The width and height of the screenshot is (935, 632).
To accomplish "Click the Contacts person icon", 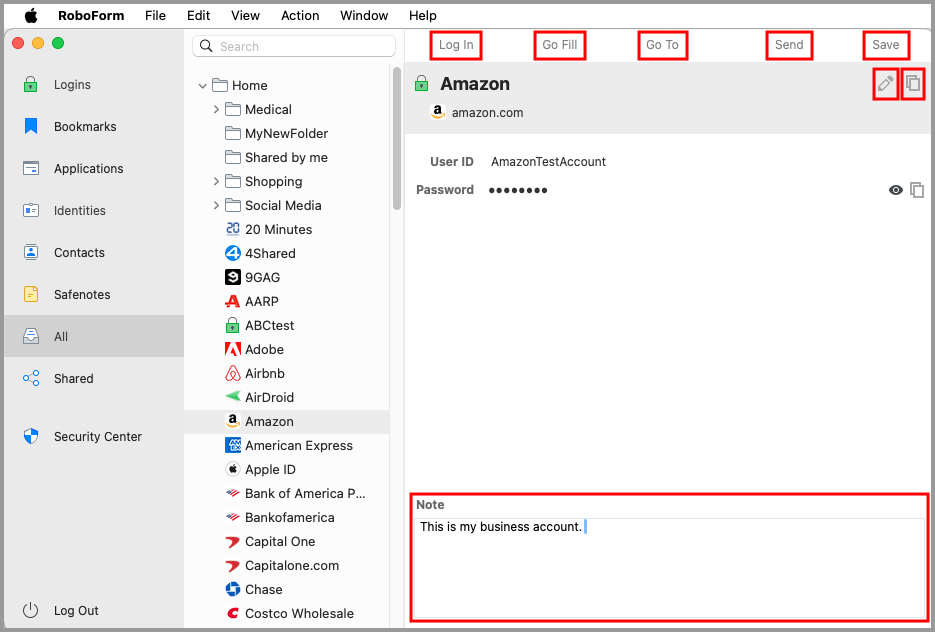I will pos(30,252).
